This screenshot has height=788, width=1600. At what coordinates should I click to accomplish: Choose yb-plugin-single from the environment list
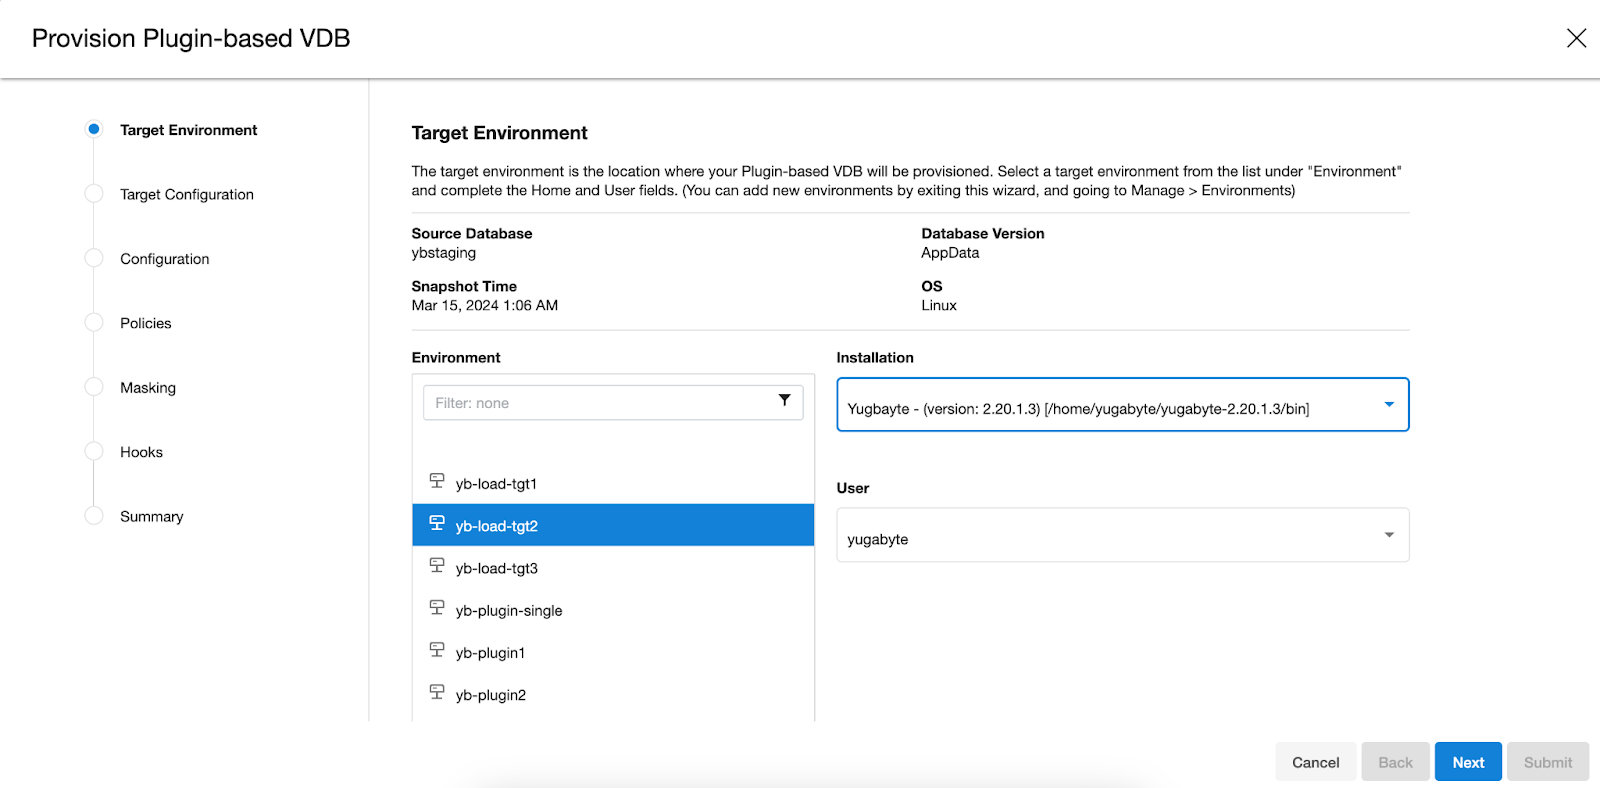[509, 611]
